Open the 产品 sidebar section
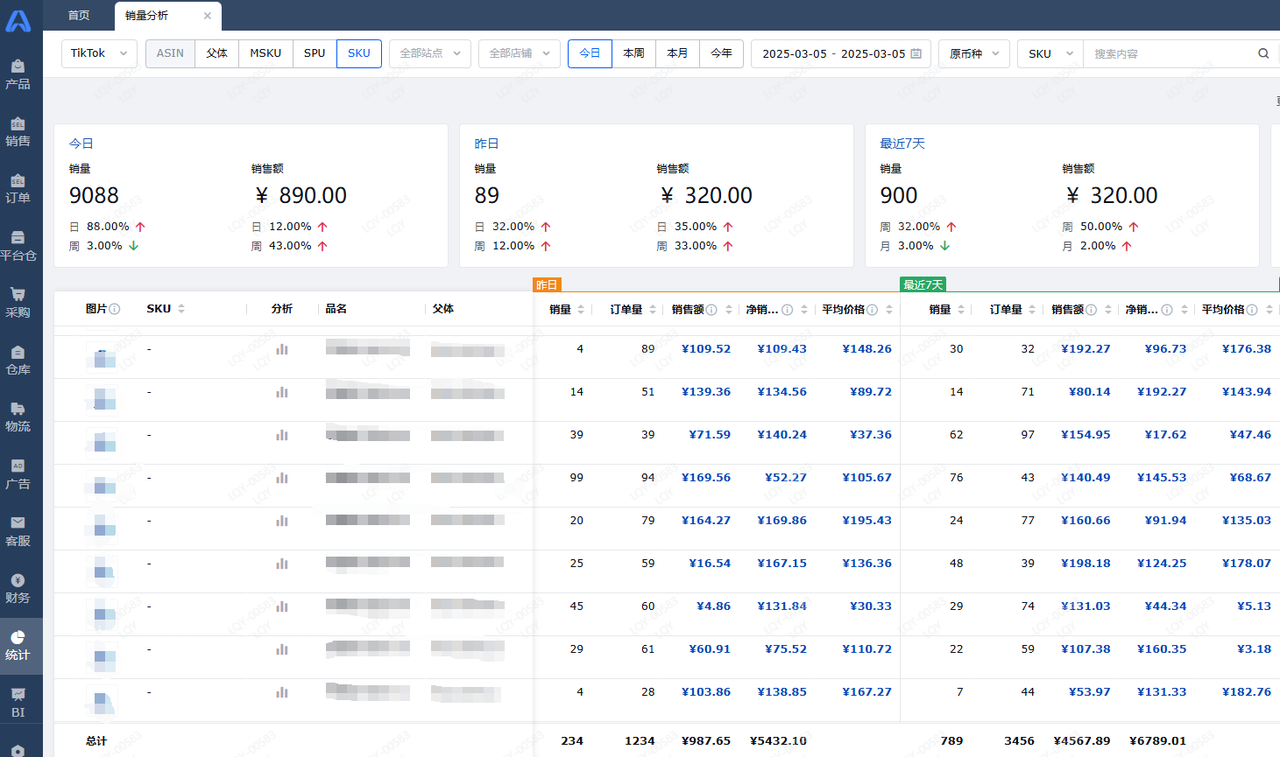1280x757 pixels. (18, 74)
